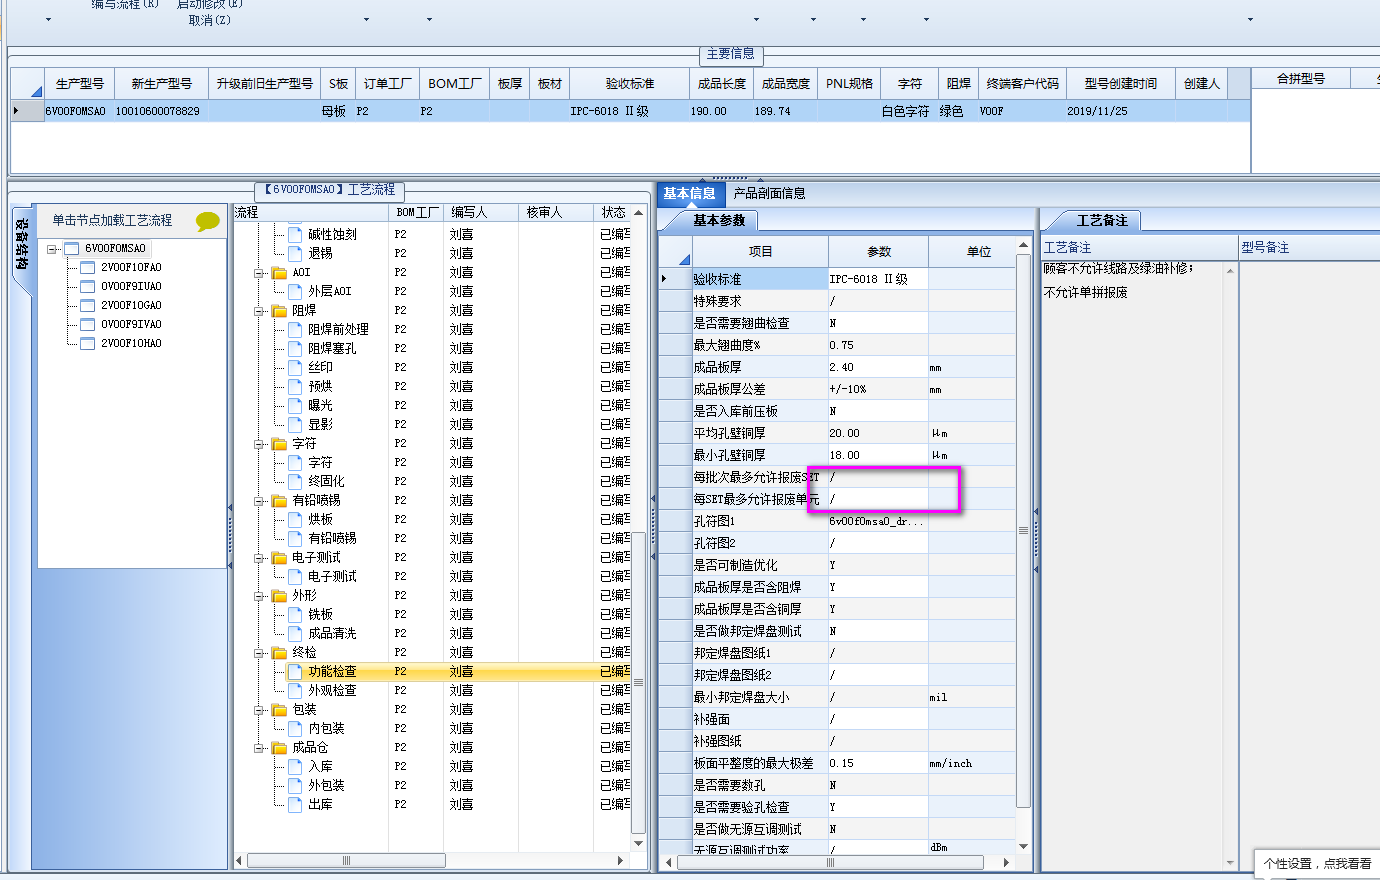This screenshot has height=880, width=1380.
Task: Click the 外形 folder icon
Action: click(x=279, y=595)
